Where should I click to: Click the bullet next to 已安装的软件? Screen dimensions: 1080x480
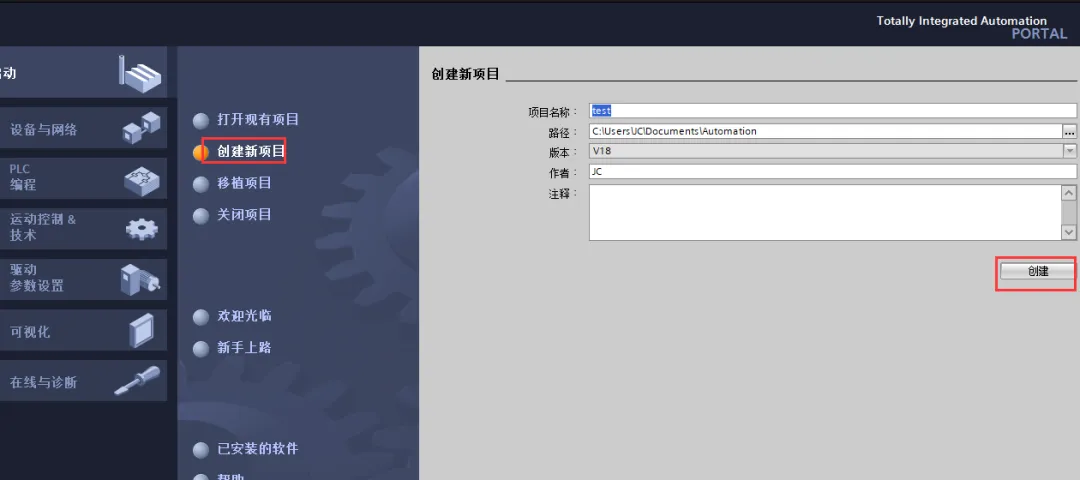coord(200,450)
